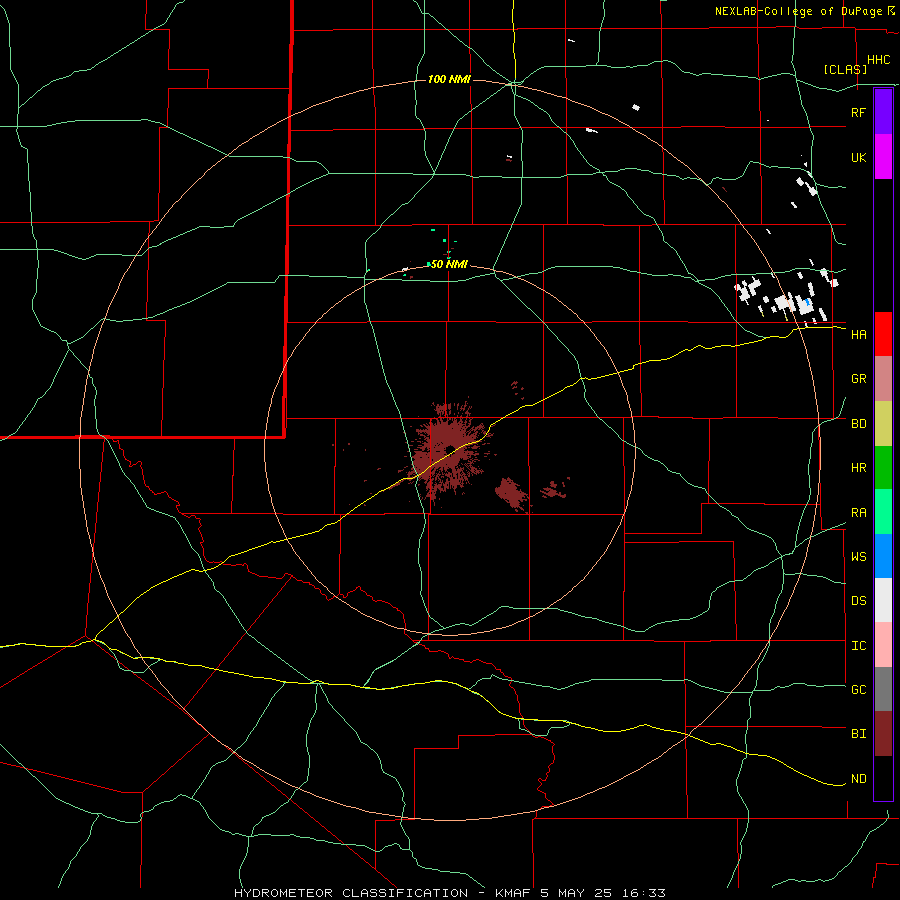Click the "WS" legend label

click(858, 557)
